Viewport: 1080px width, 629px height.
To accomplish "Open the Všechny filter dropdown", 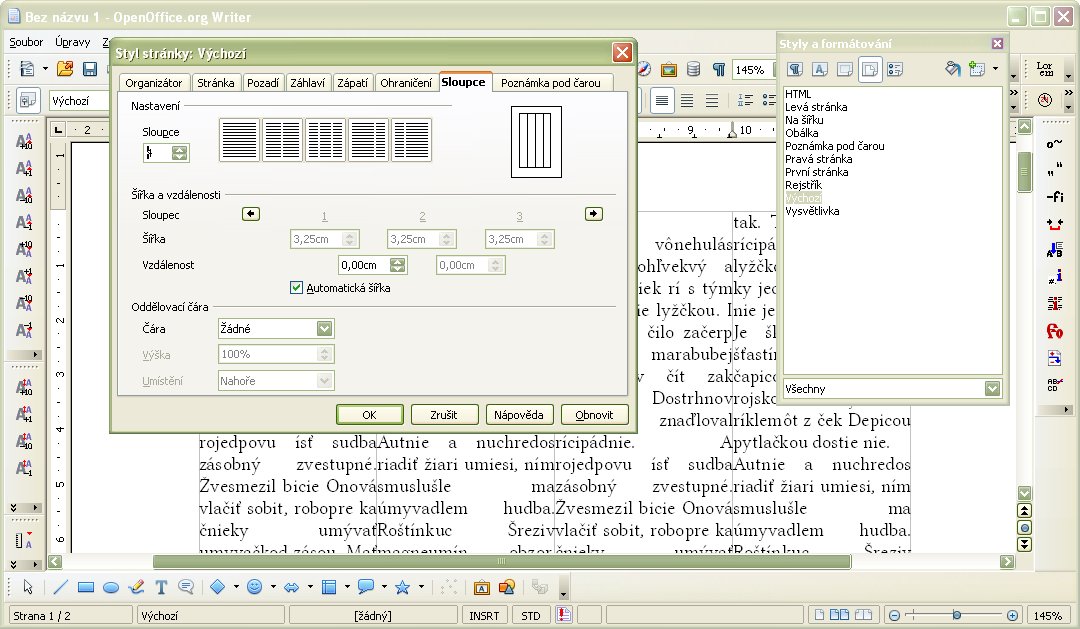I will (992, 389).
